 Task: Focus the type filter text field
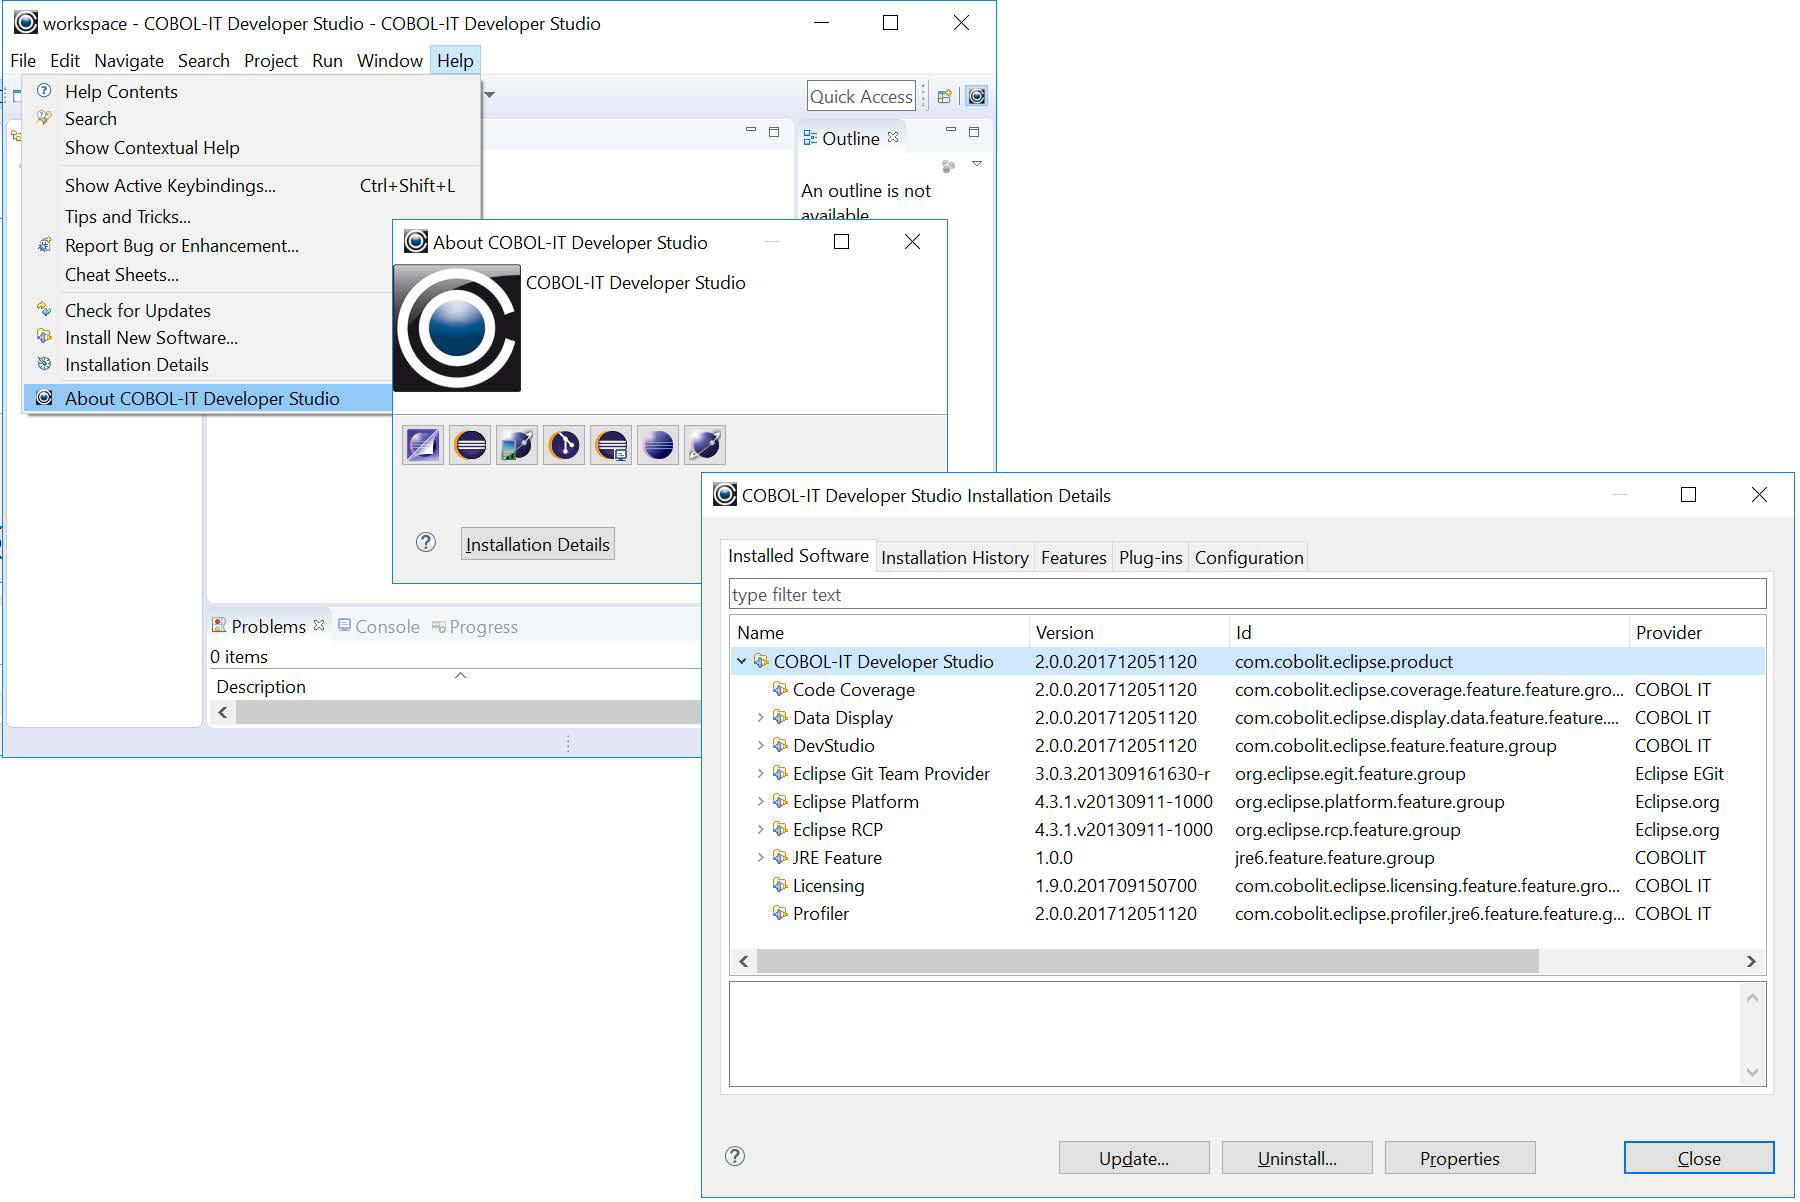pos(1246,595)
